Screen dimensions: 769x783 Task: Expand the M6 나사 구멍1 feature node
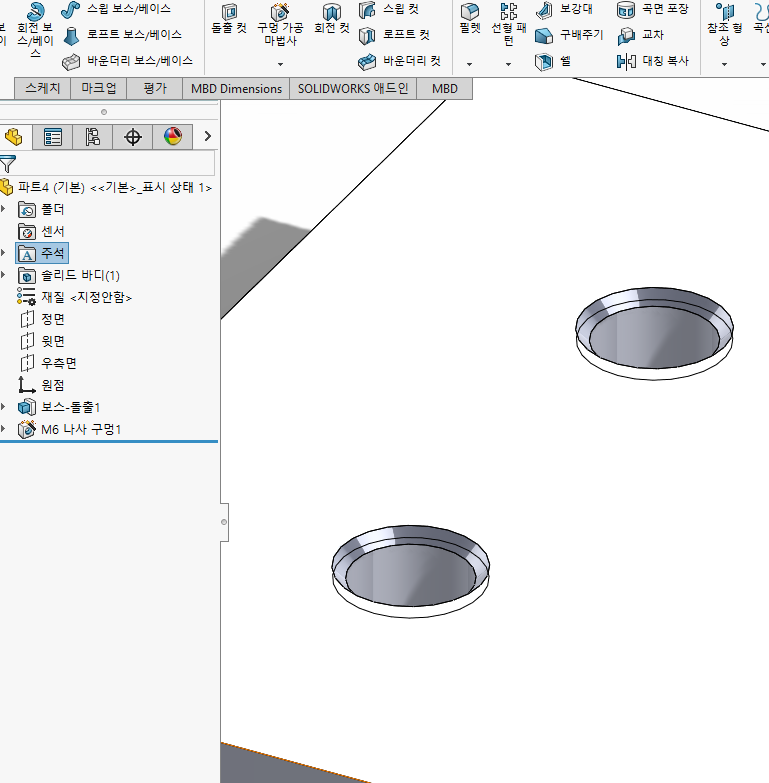3,429
